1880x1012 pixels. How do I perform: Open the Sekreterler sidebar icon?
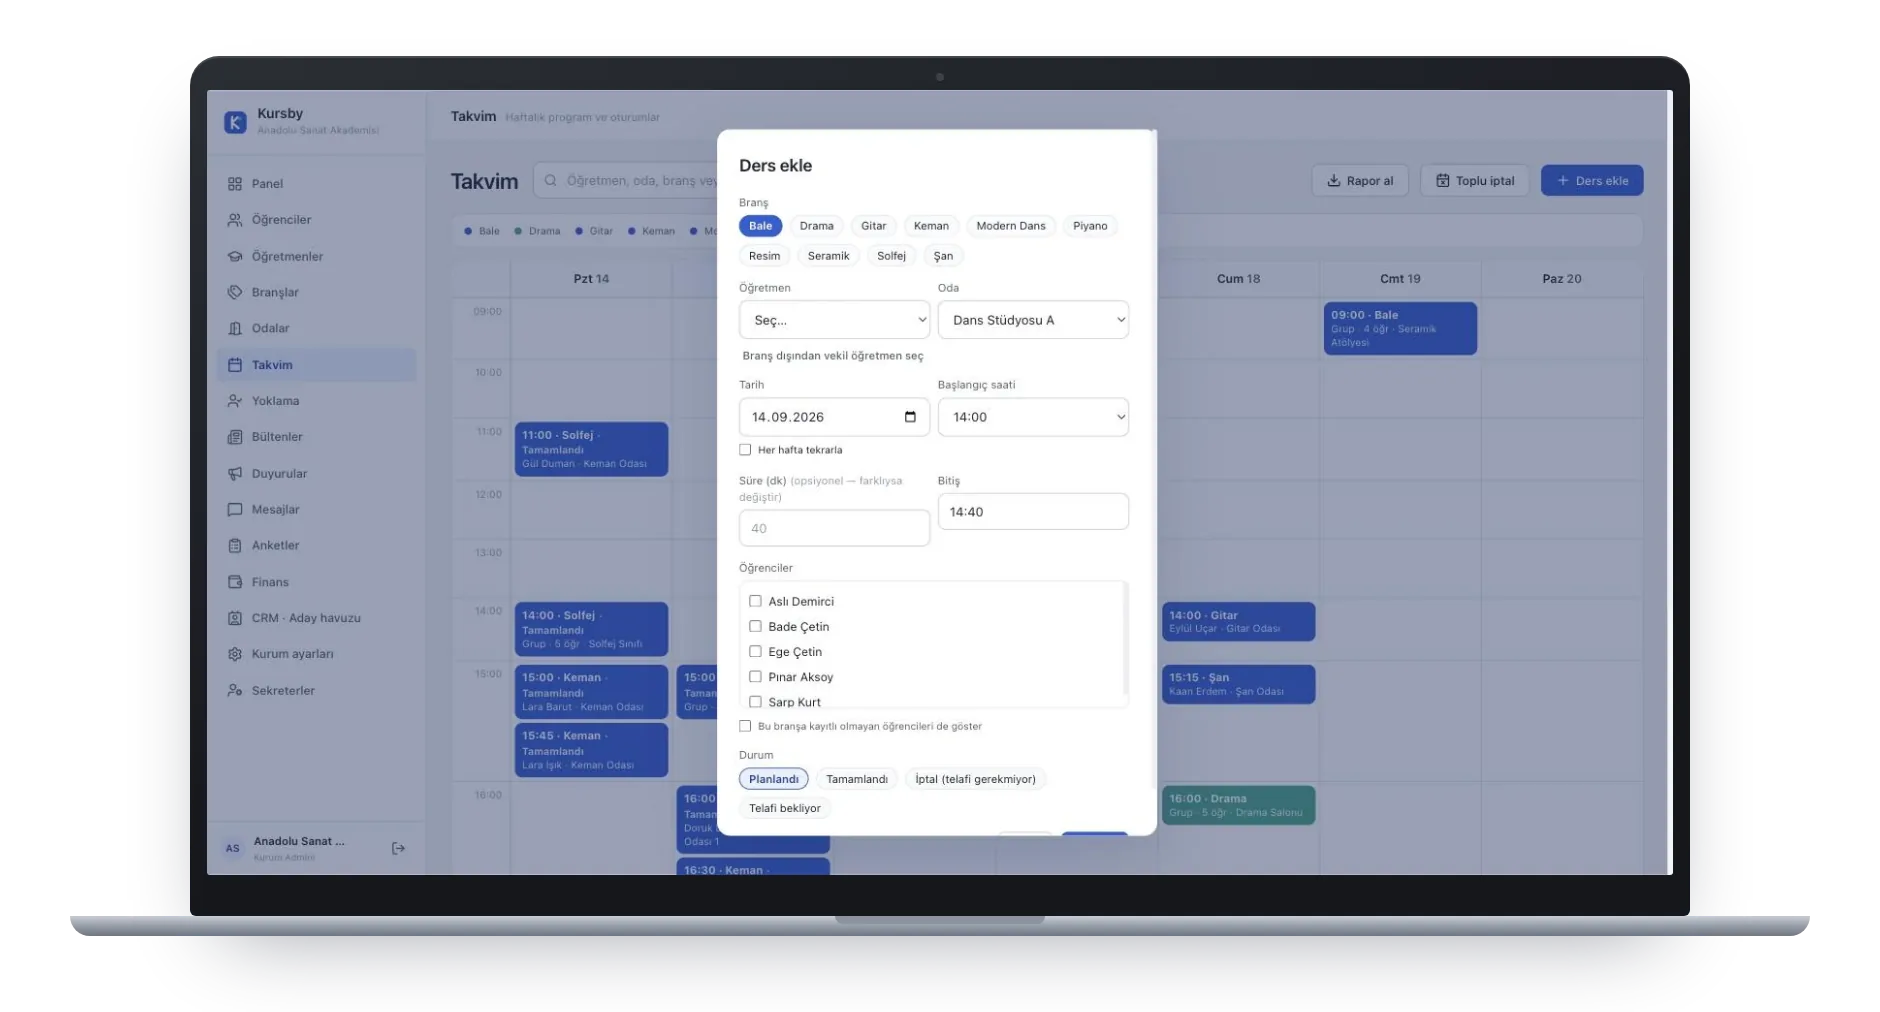point(235,691)
